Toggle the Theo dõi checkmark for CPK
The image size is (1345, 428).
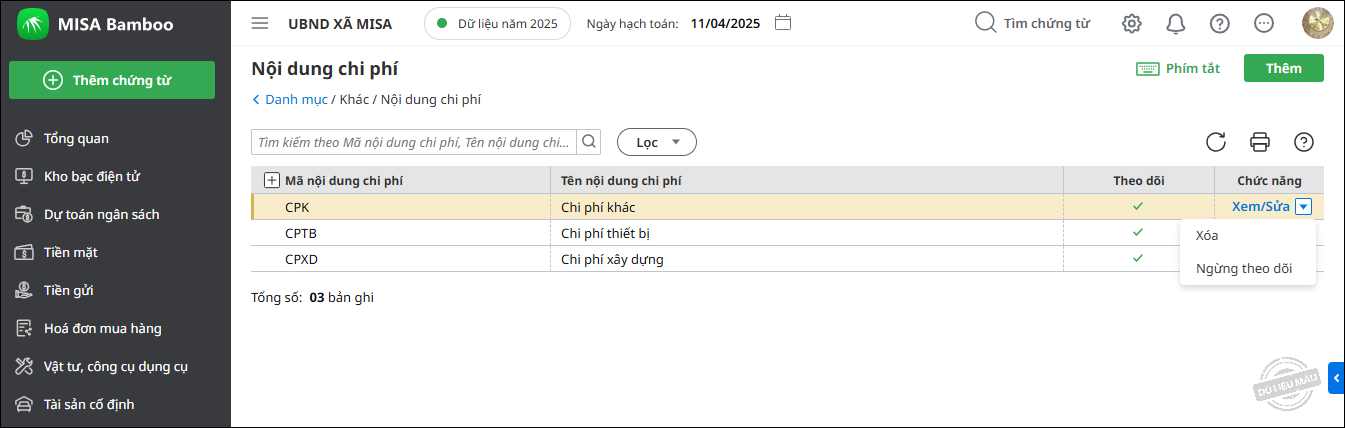(x=1138, y=206)
